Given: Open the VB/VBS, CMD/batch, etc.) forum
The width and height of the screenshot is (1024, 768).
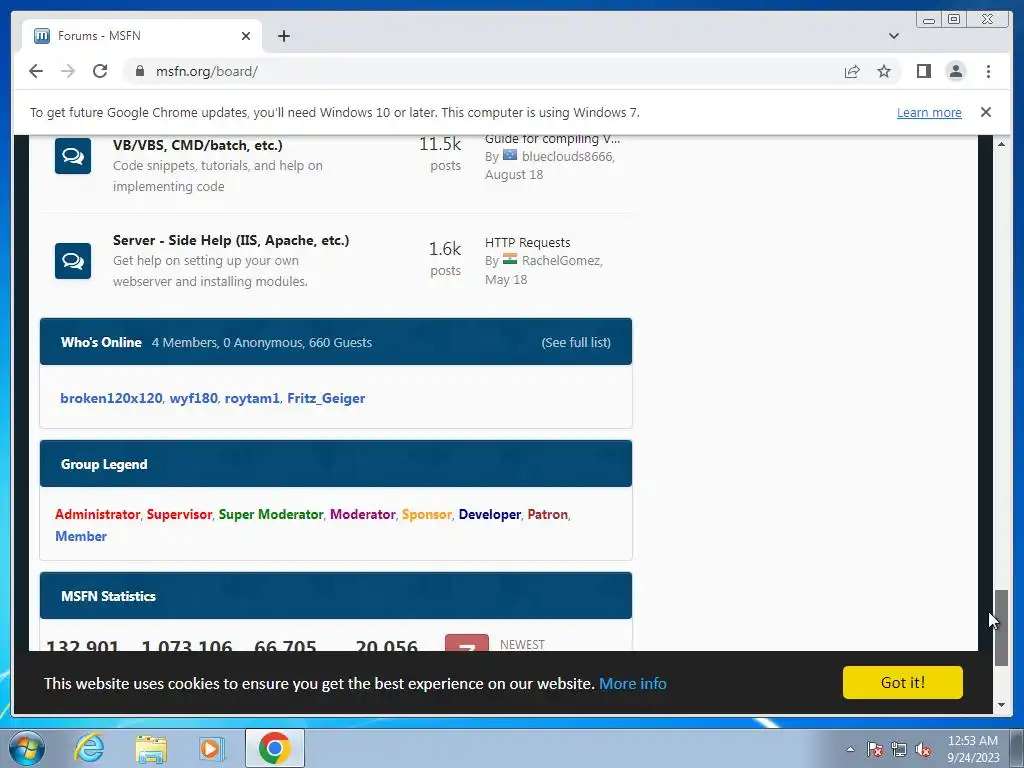Looking at the screenshot, I should coord(198,145).
